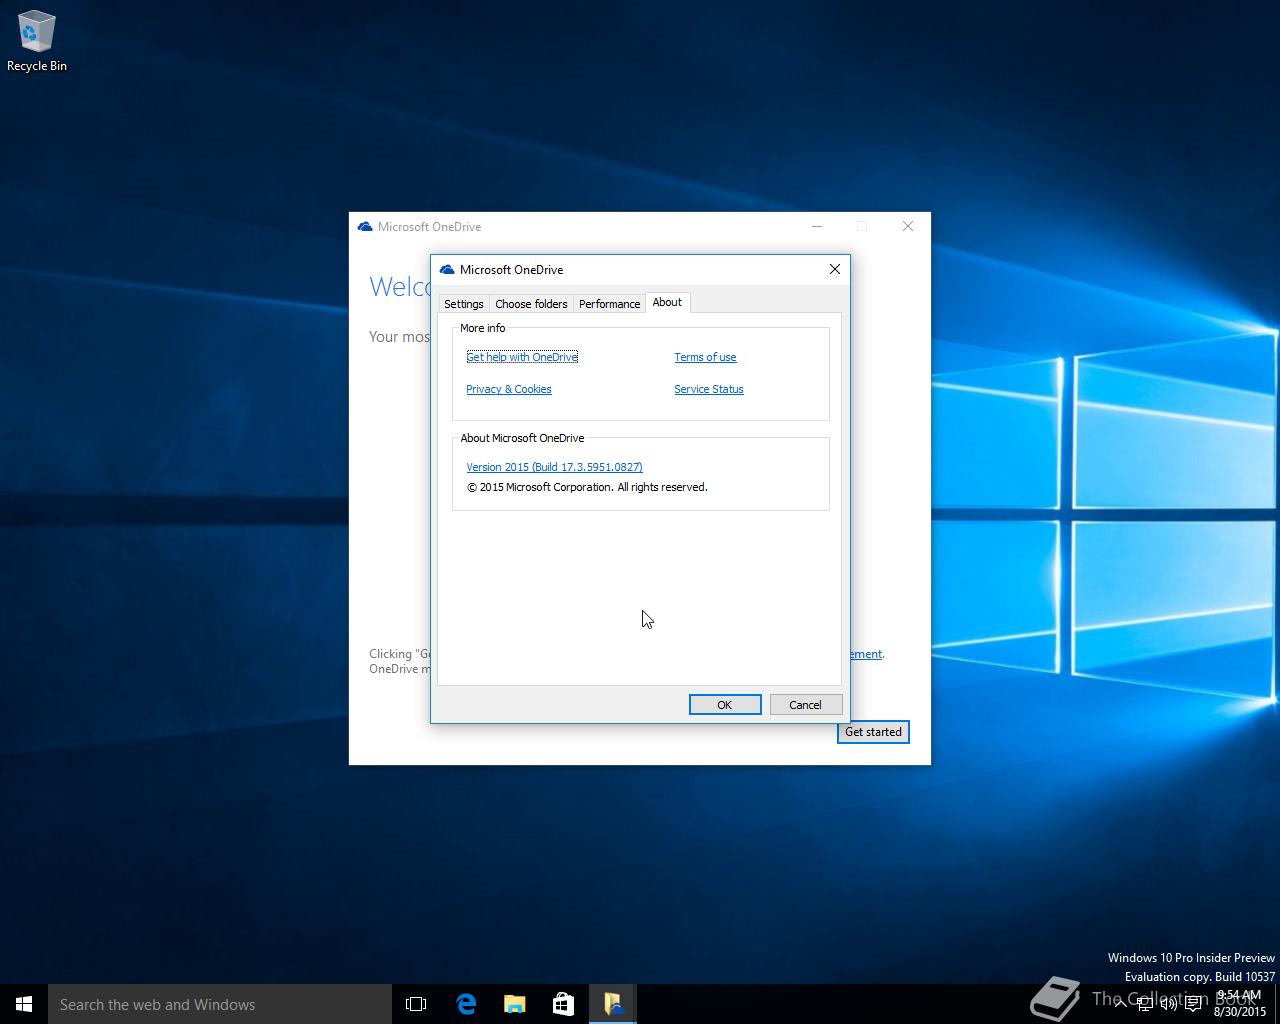Close the OneDrive settings dialog
Viewport: 1280px width, 1024px height.
835,269
